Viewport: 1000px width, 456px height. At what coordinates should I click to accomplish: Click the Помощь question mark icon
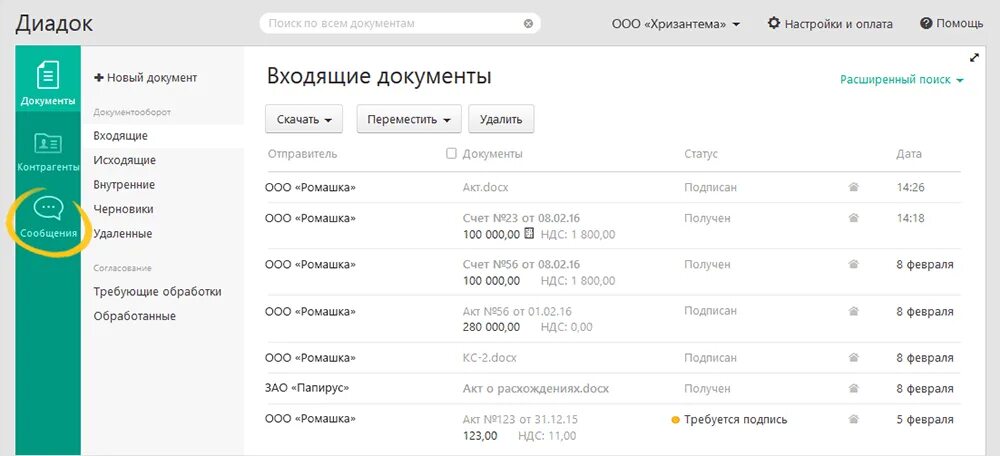point(926,24)
